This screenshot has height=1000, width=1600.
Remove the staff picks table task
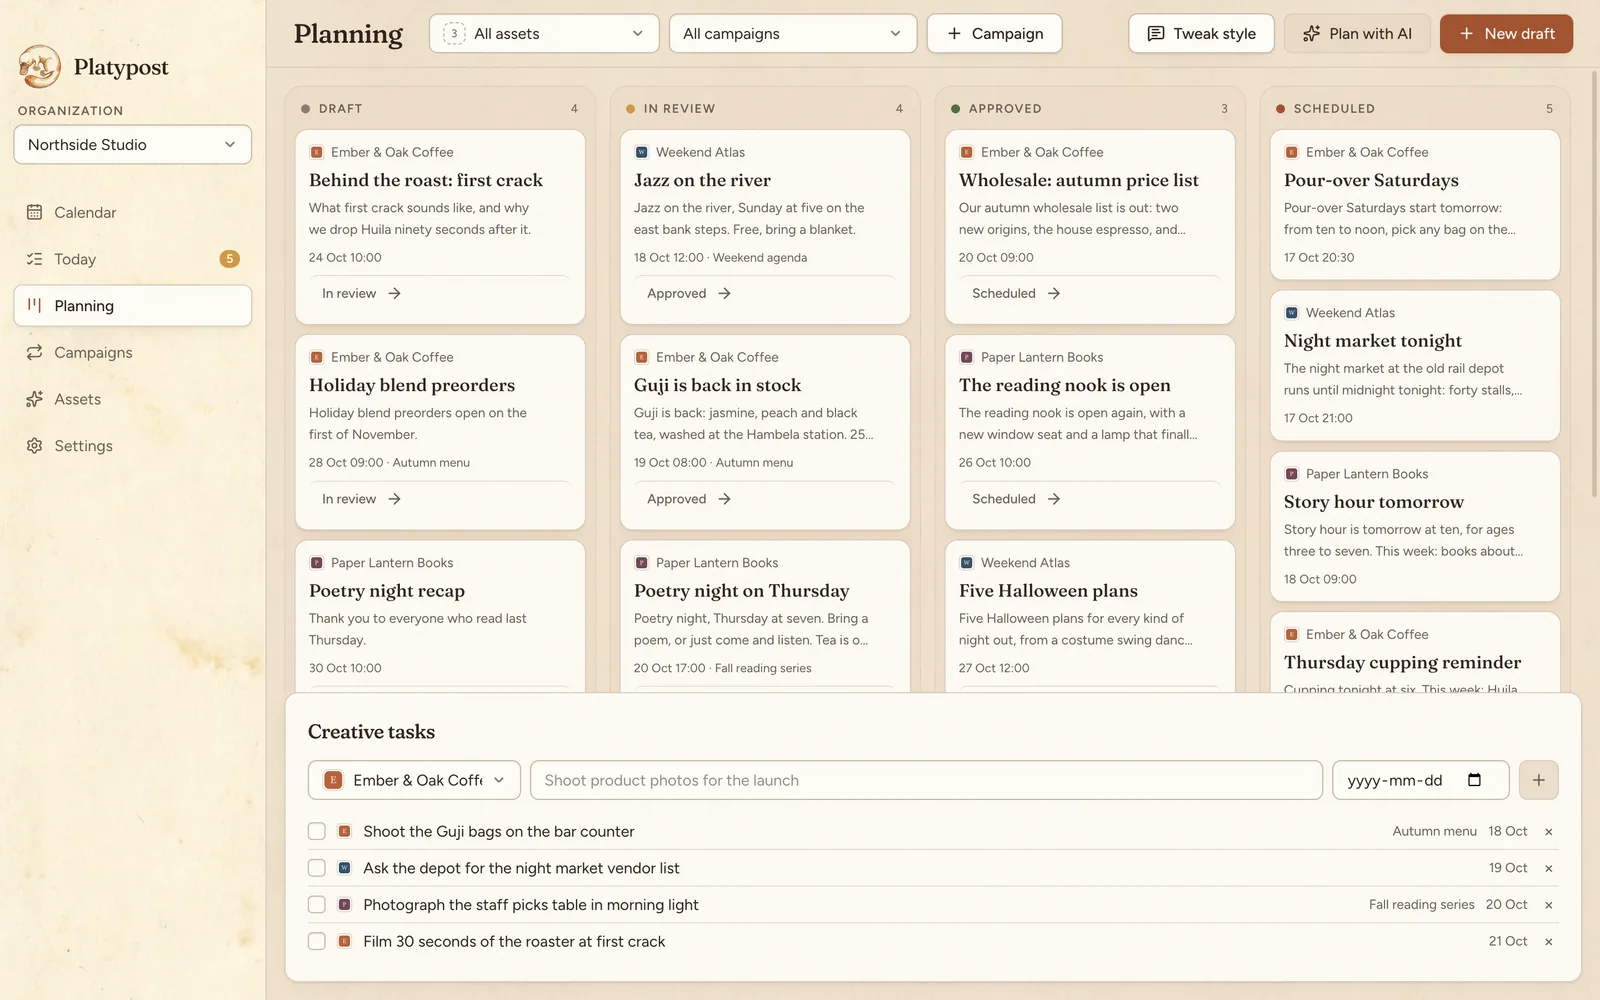coord(1548,905)
